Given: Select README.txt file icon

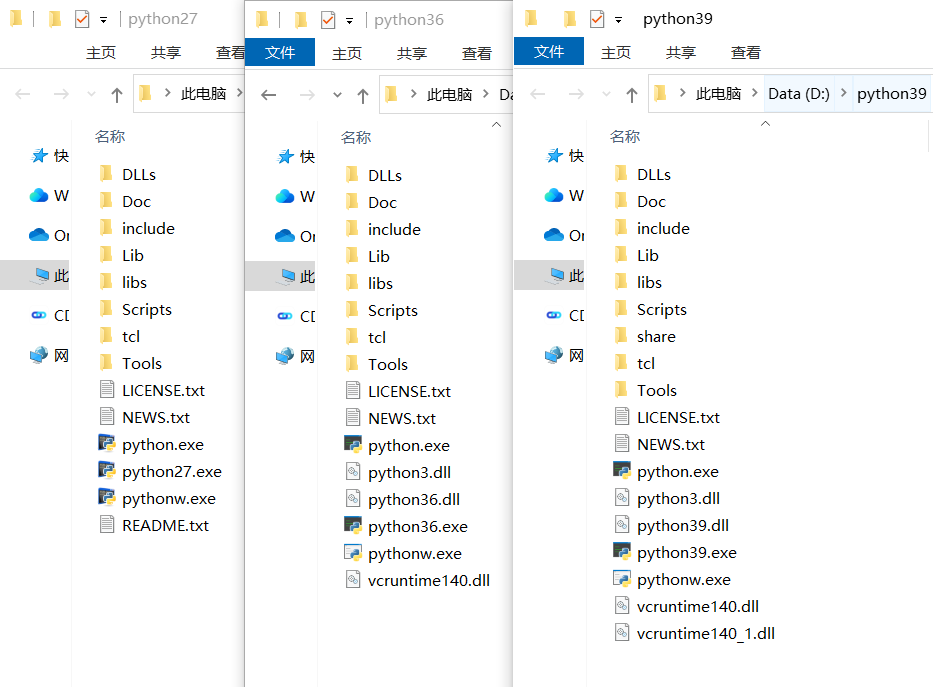Looking at the screenshot, I should [x=107, y=525].
